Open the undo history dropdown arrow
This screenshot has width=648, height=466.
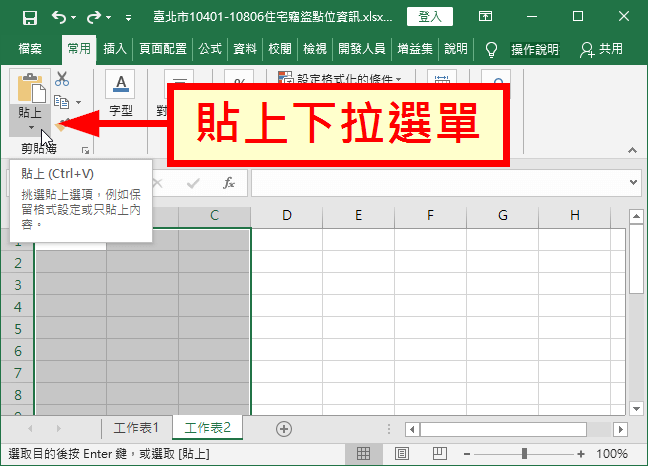(74, 17)
